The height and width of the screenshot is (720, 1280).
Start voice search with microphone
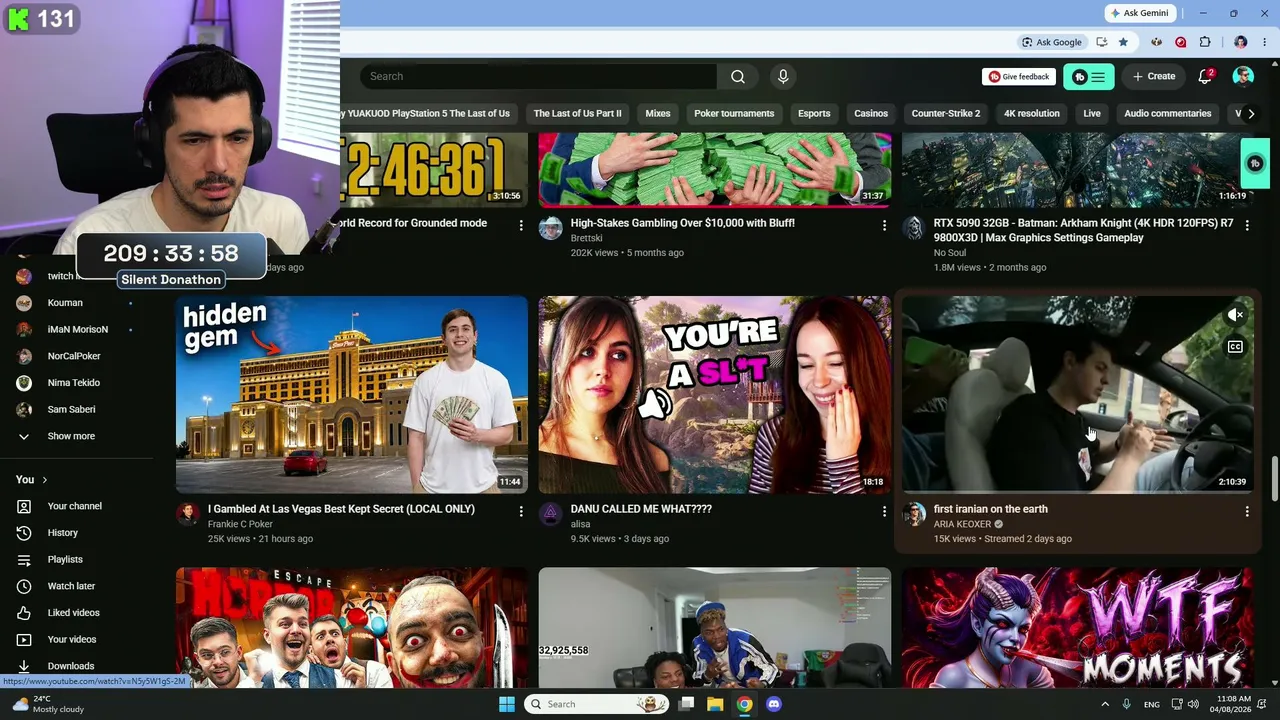tap(783, 77)
